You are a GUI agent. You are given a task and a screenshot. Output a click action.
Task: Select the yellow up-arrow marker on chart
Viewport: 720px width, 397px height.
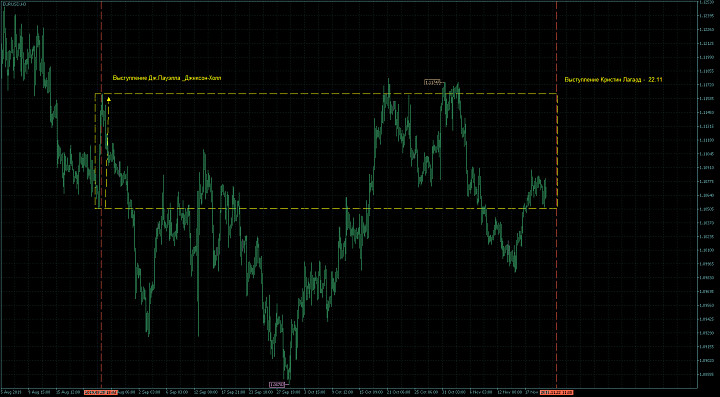click(x=108, y=98)
